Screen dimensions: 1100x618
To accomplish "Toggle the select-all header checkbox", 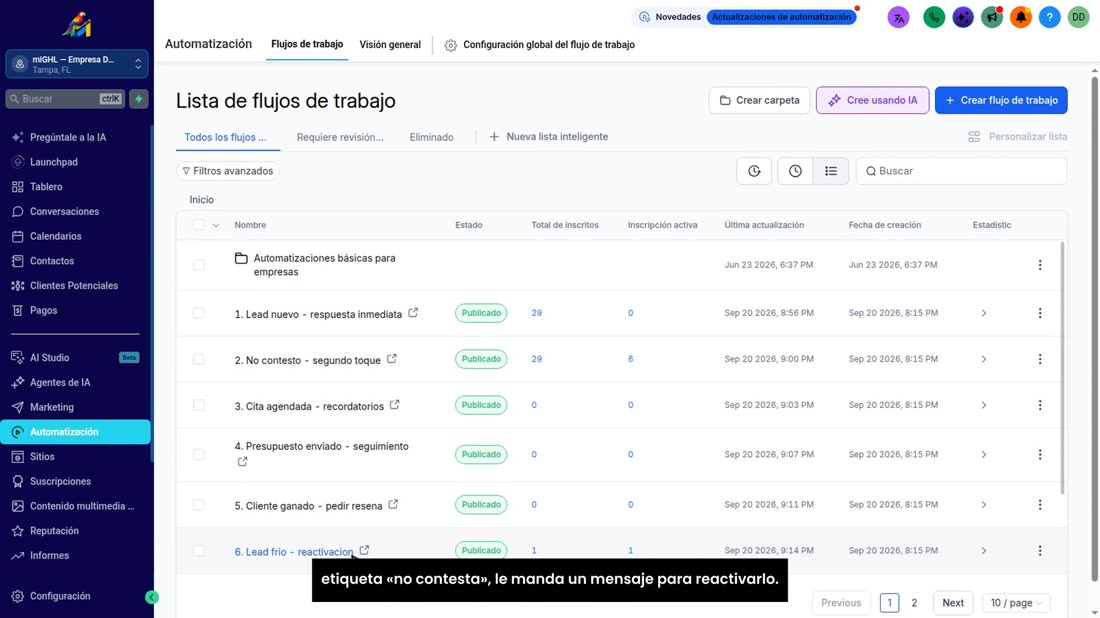I will click(199, 225).
